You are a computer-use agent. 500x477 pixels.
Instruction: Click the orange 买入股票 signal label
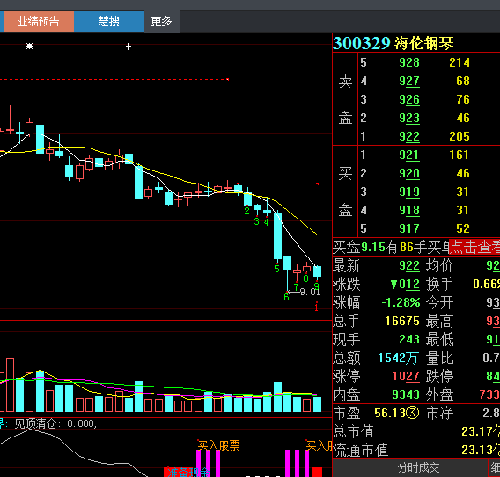tap(219, 445)
